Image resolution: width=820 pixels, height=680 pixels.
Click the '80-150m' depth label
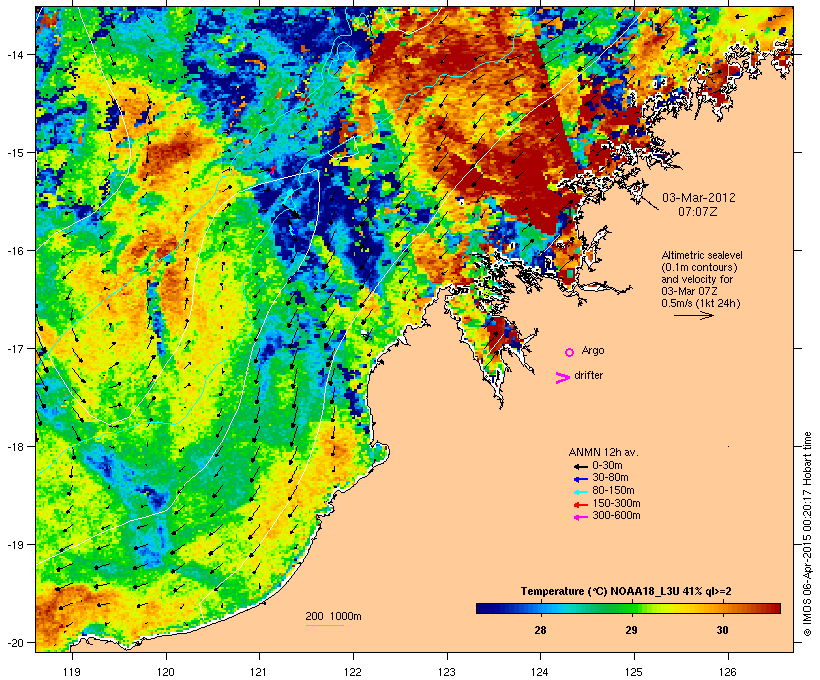pos(613,491)
